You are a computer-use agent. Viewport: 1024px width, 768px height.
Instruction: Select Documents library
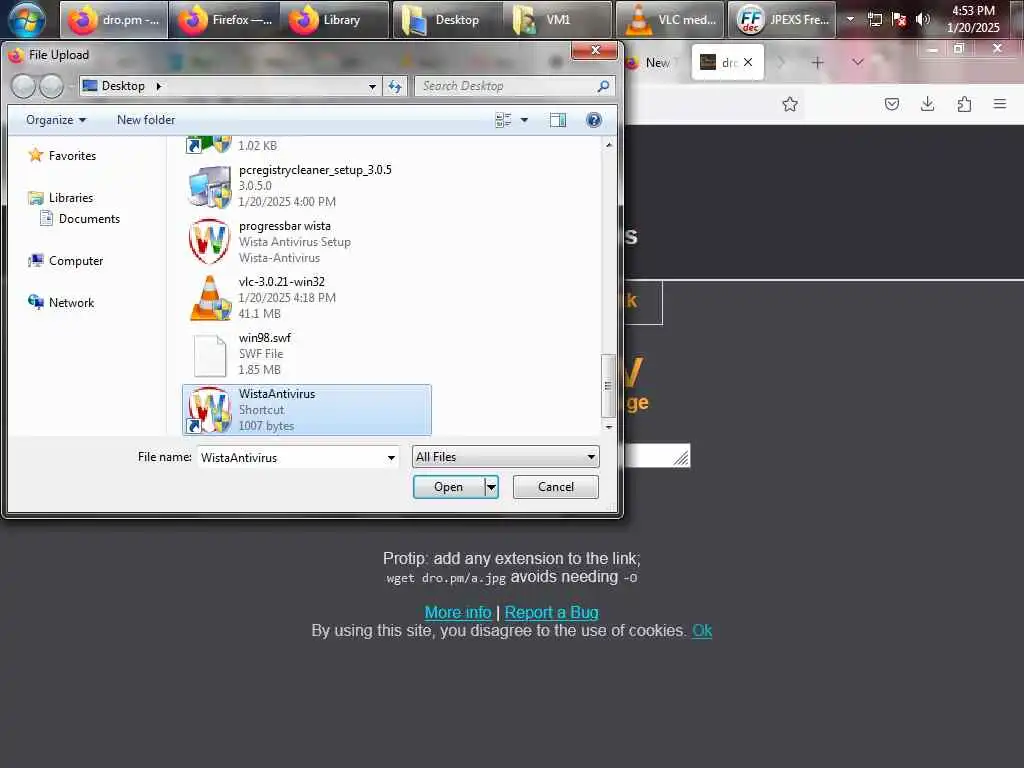pos(80,219)
